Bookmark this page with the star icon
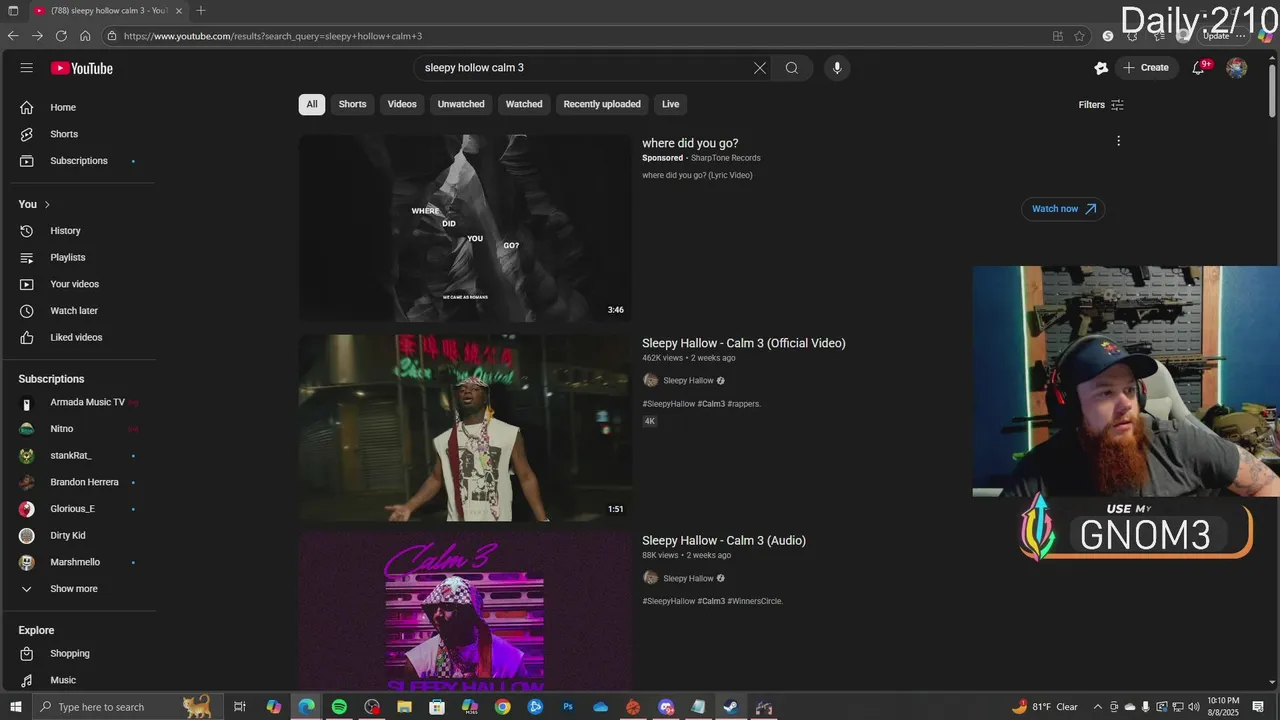The image size is (1280, 720). [1079, 36]
